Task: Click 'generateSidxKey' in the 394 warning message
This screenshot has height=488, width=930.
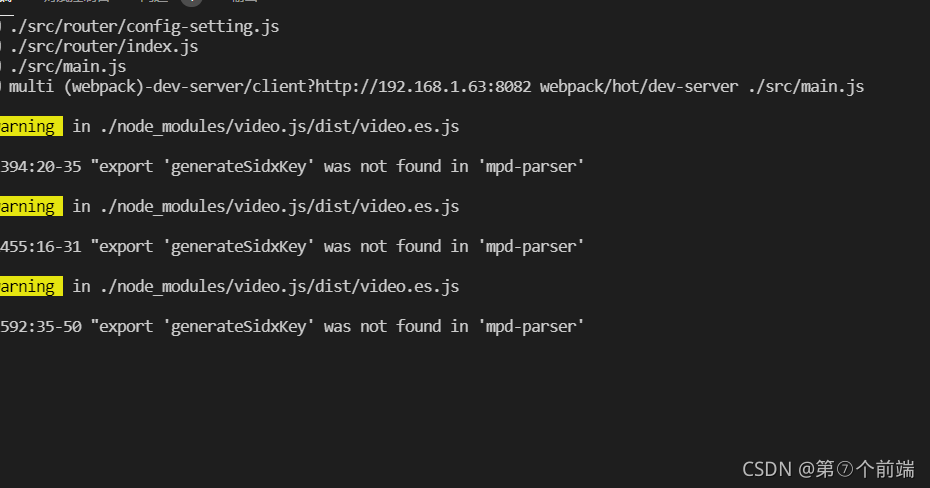Action: [238, 167]
